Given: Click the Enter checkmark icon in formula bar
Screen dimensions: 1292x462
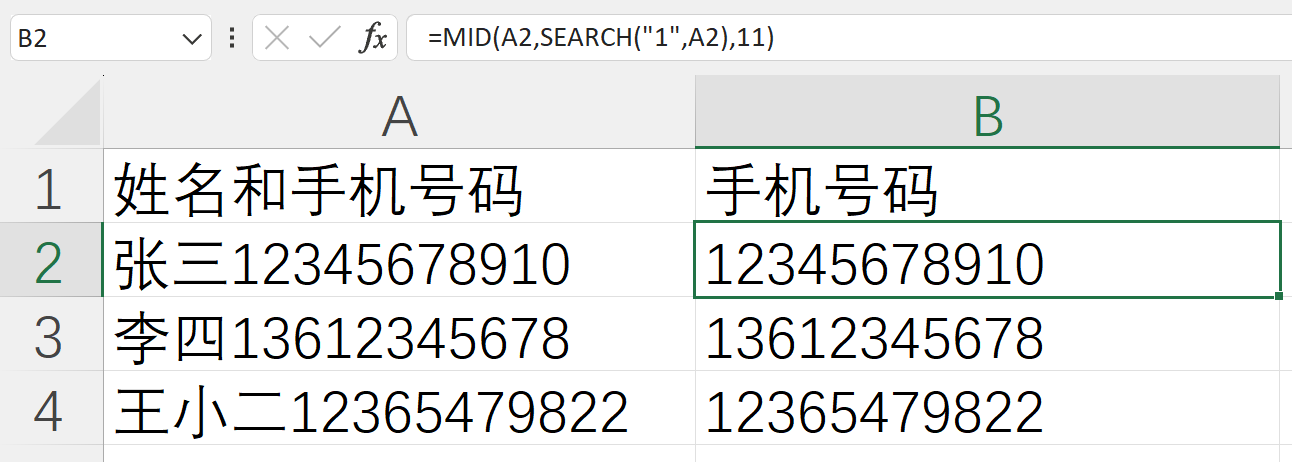Looking at the screenshot, I should tap(324, 39).
